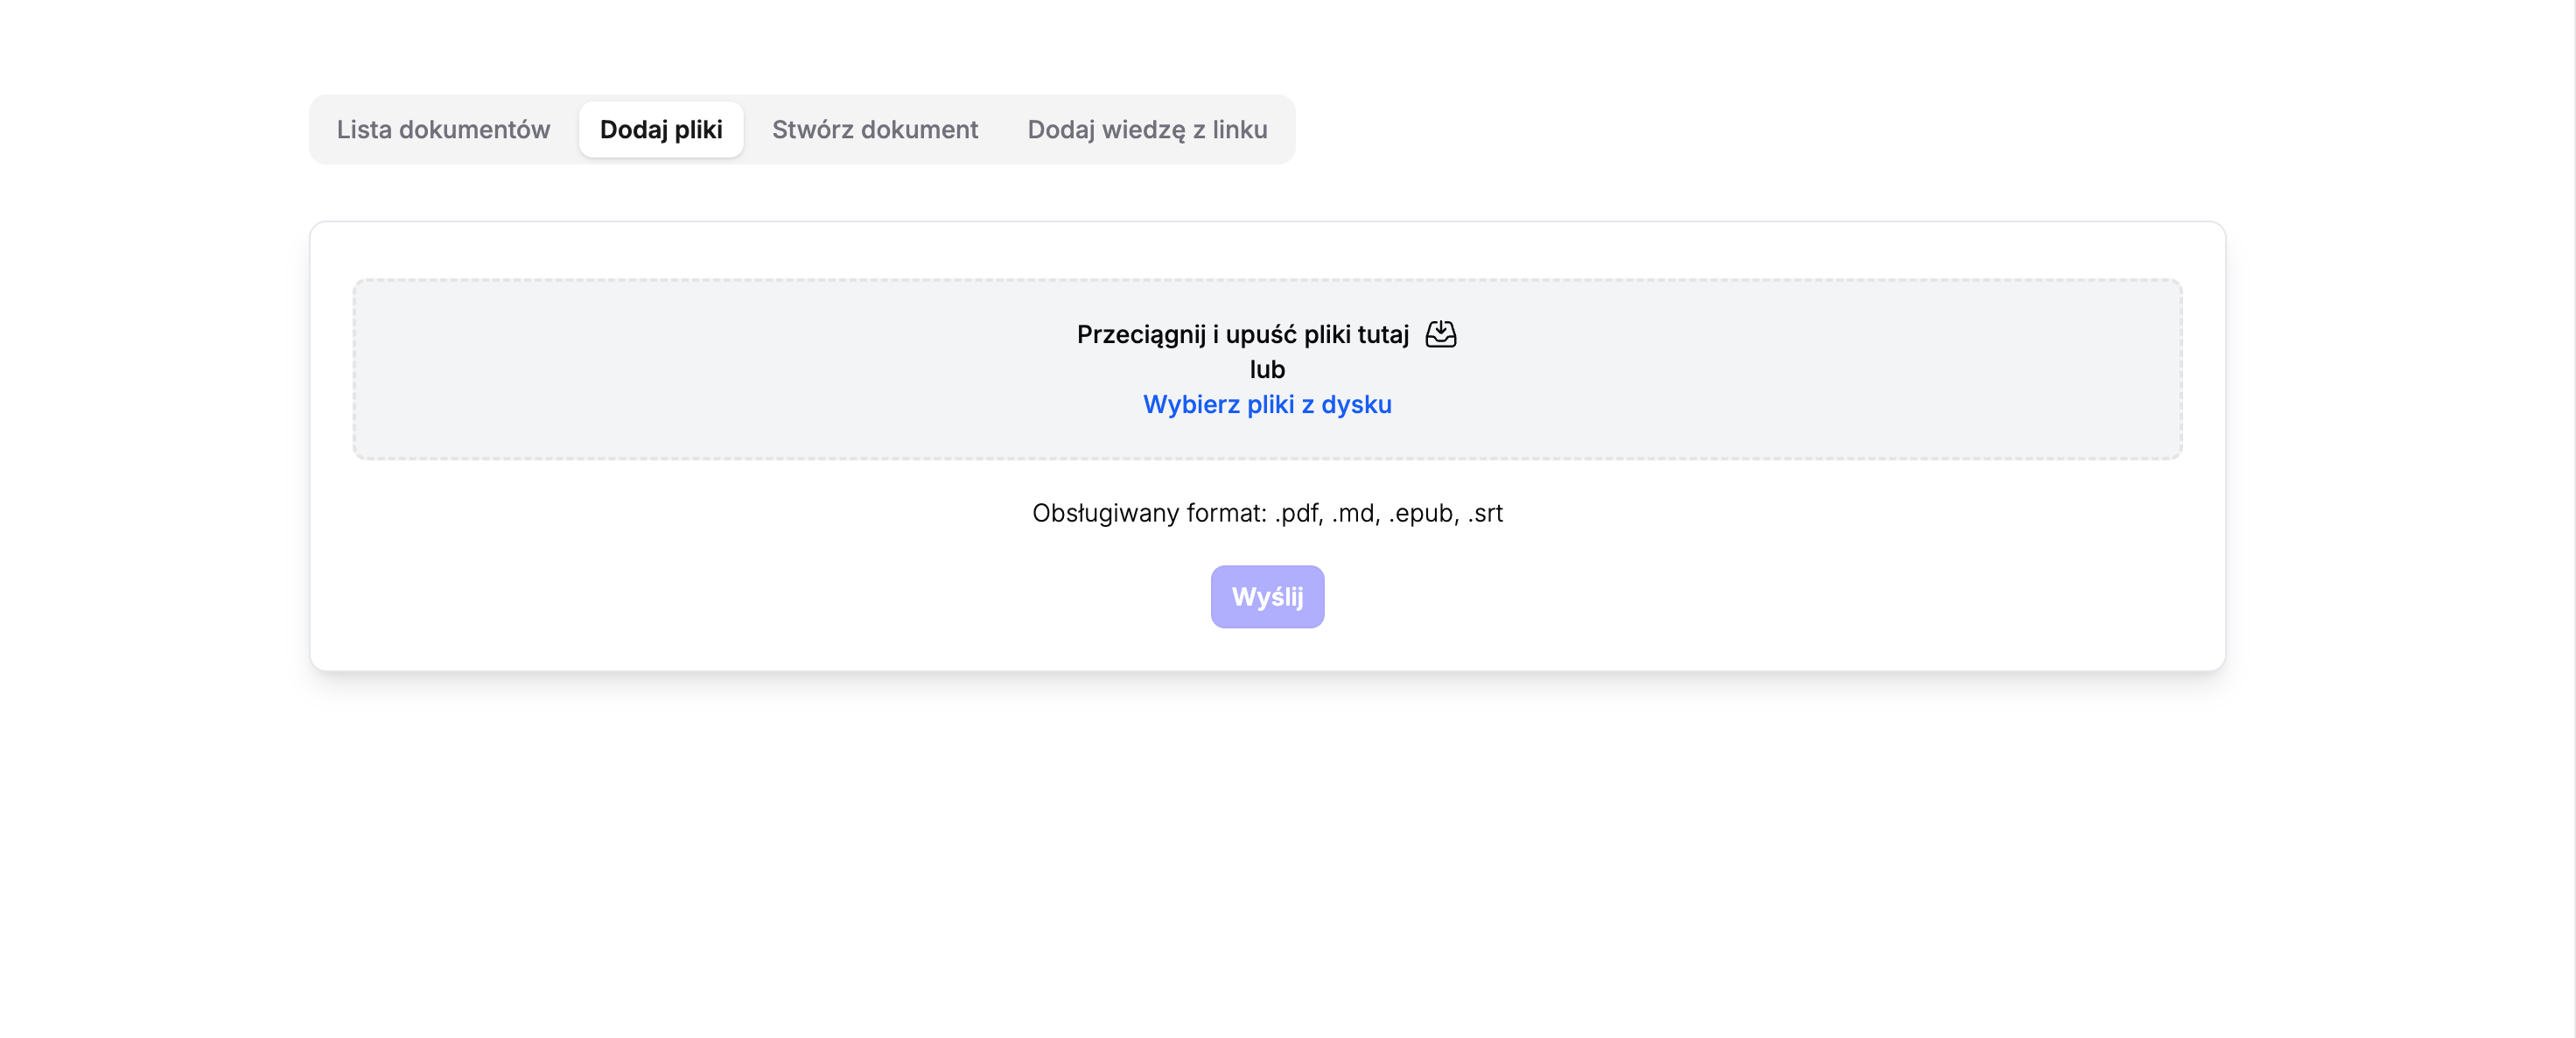Click the inbox download icon in drop zone

(1440, 334)
